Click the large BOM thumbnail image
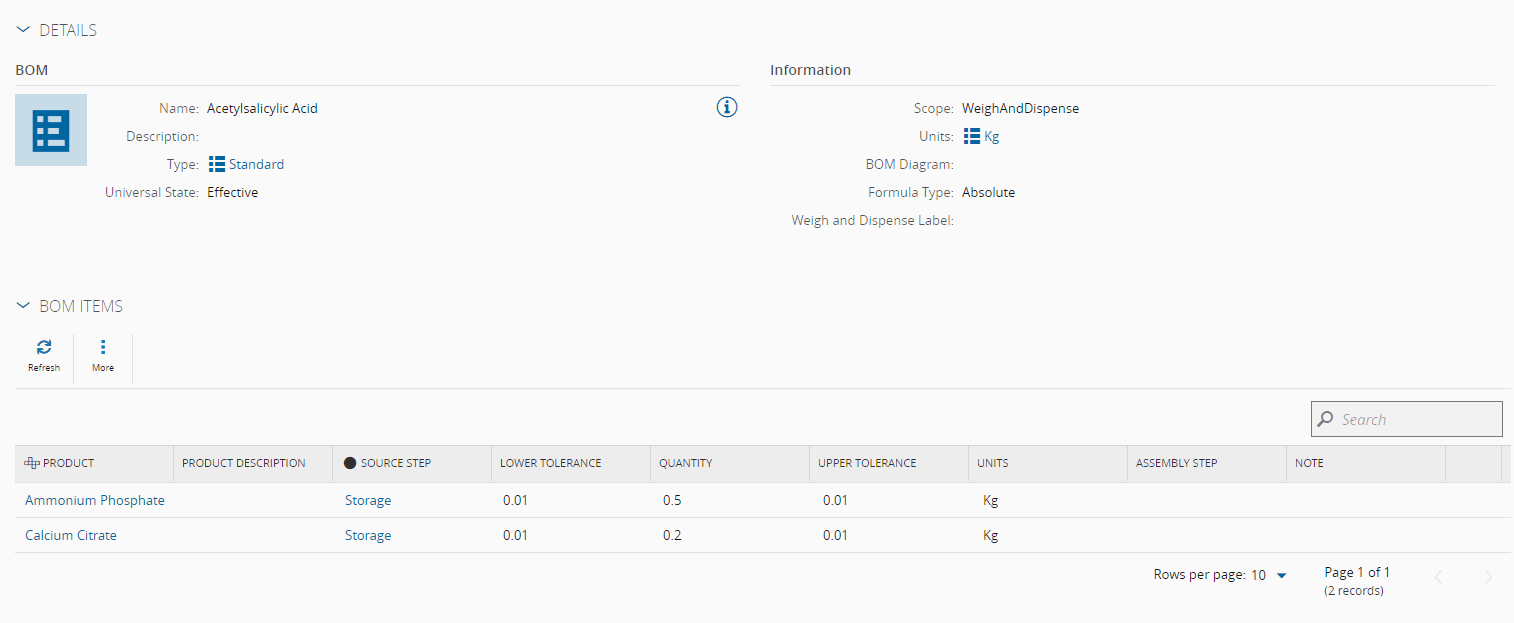Image resolution: width=1514 pixels, height=623 pixels. pyautogui.click(x=51, y=130)
